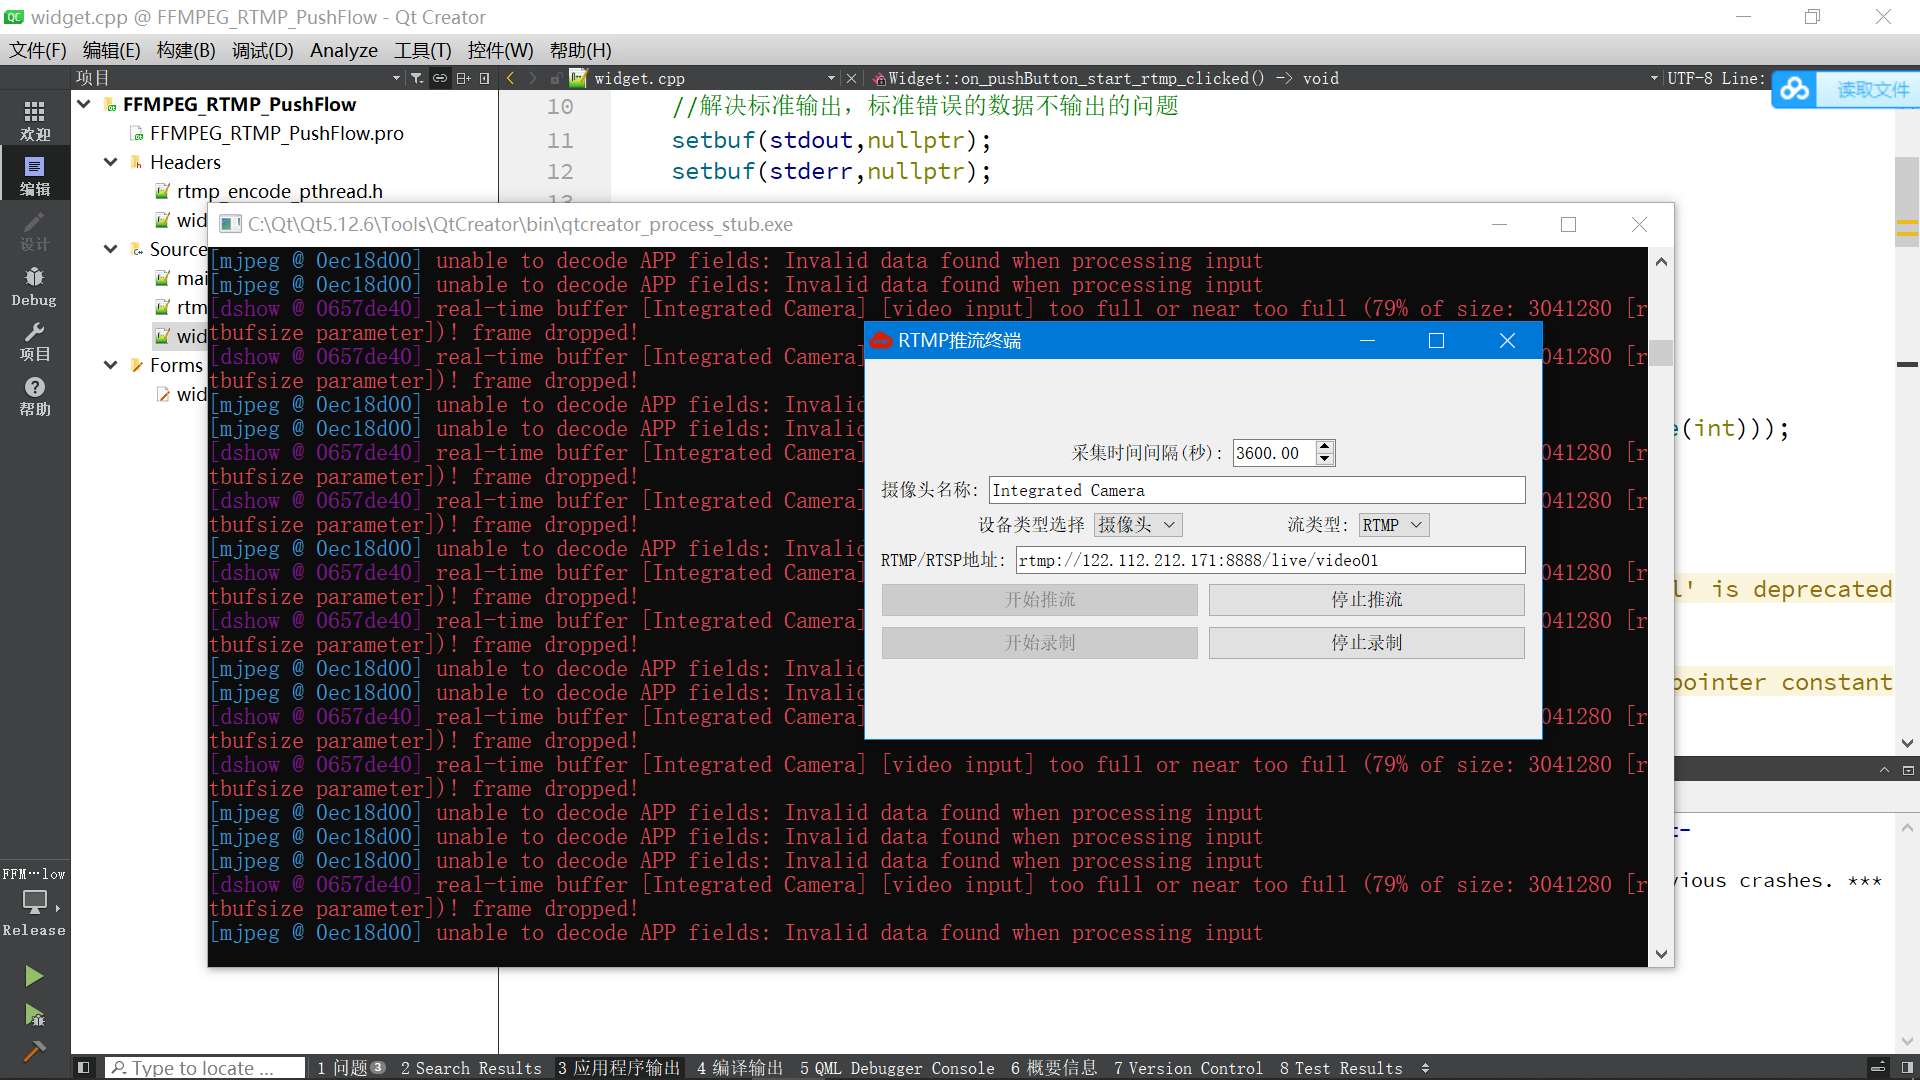The height and width of the screenshot is (1080, 1920).
Task: Select the 5 QML Debugger Console tab
Action: click(899, 1068)
